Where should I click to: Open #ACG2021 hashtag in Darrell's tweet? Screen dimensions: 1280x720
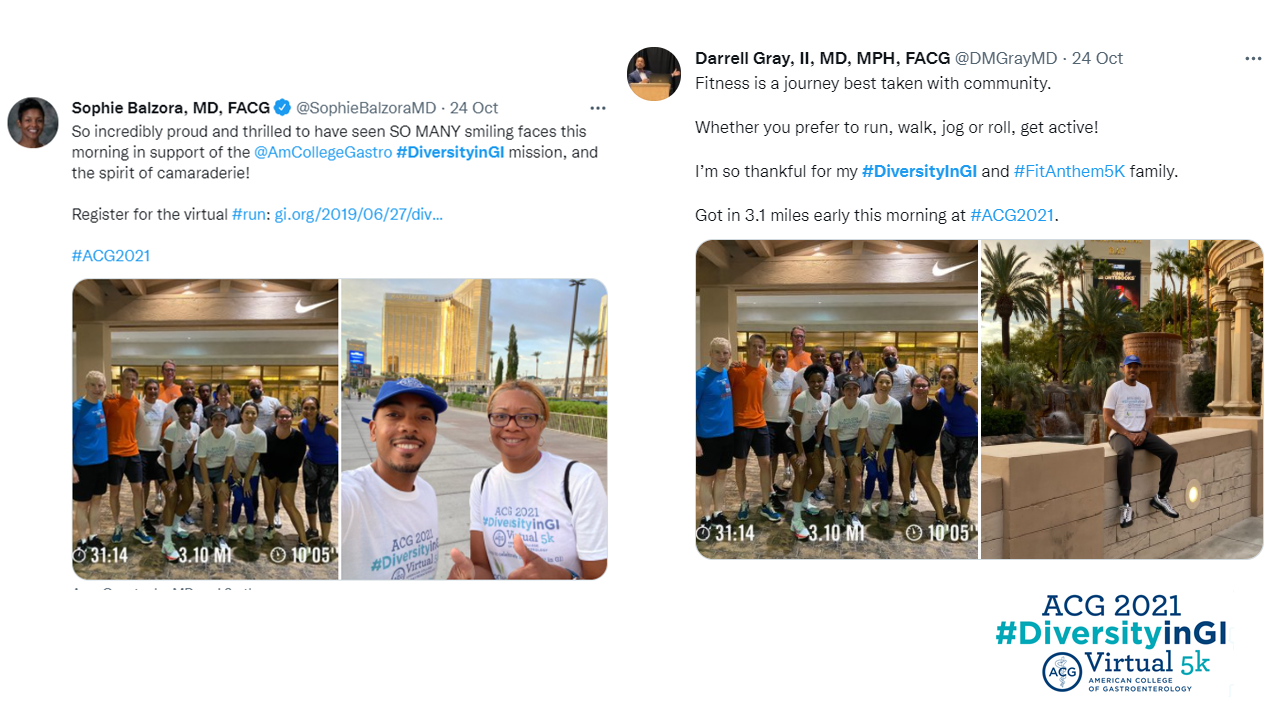(x=1012, y=215)
